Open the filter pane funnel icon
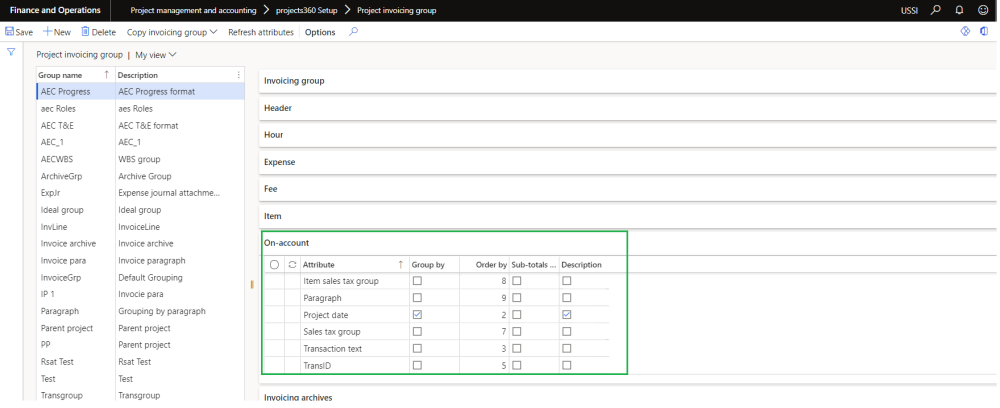 pos(11,52)
